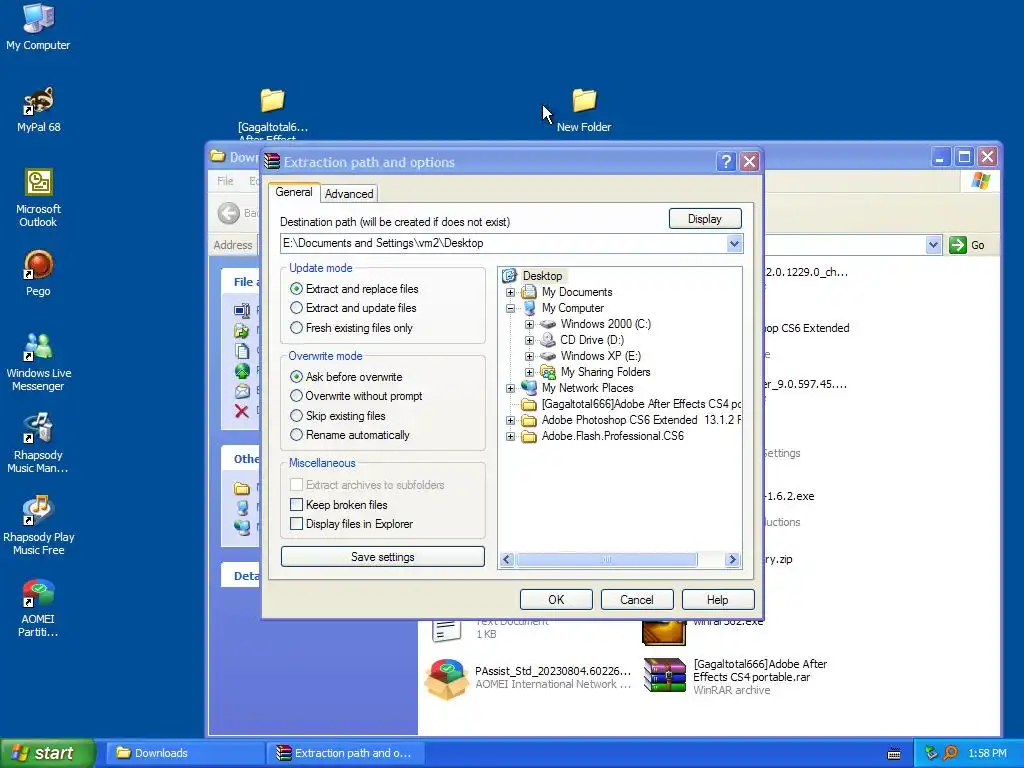
Task: Click the After Effects CS4 portable.rar archive icon
Action: click(664, 675)
